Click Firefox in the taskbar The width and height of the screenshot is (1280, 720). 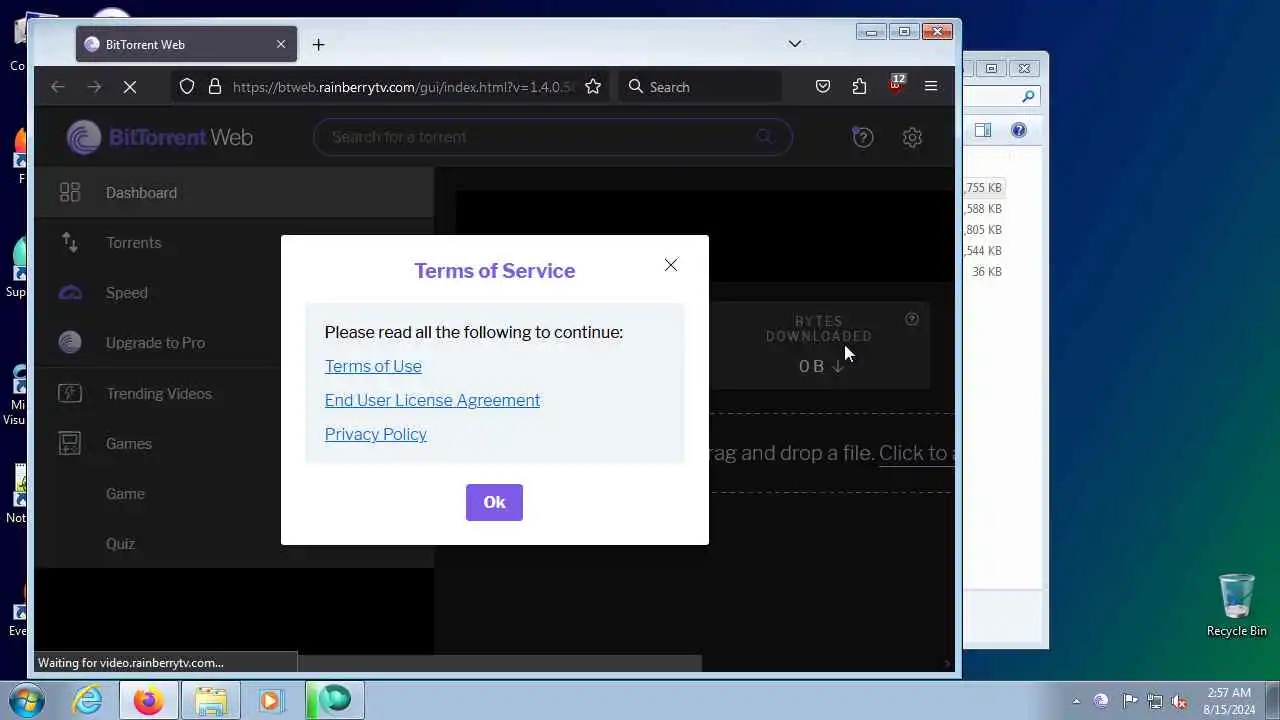[149, 699]
